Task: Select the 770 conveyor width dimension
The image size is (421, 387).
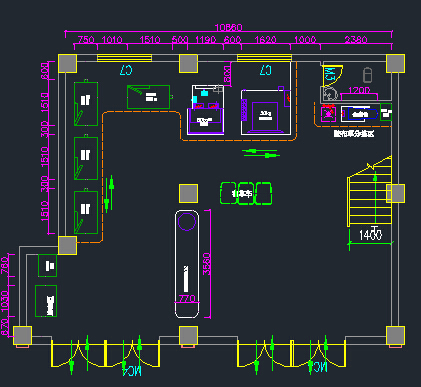Action: [x=187, y=298]
